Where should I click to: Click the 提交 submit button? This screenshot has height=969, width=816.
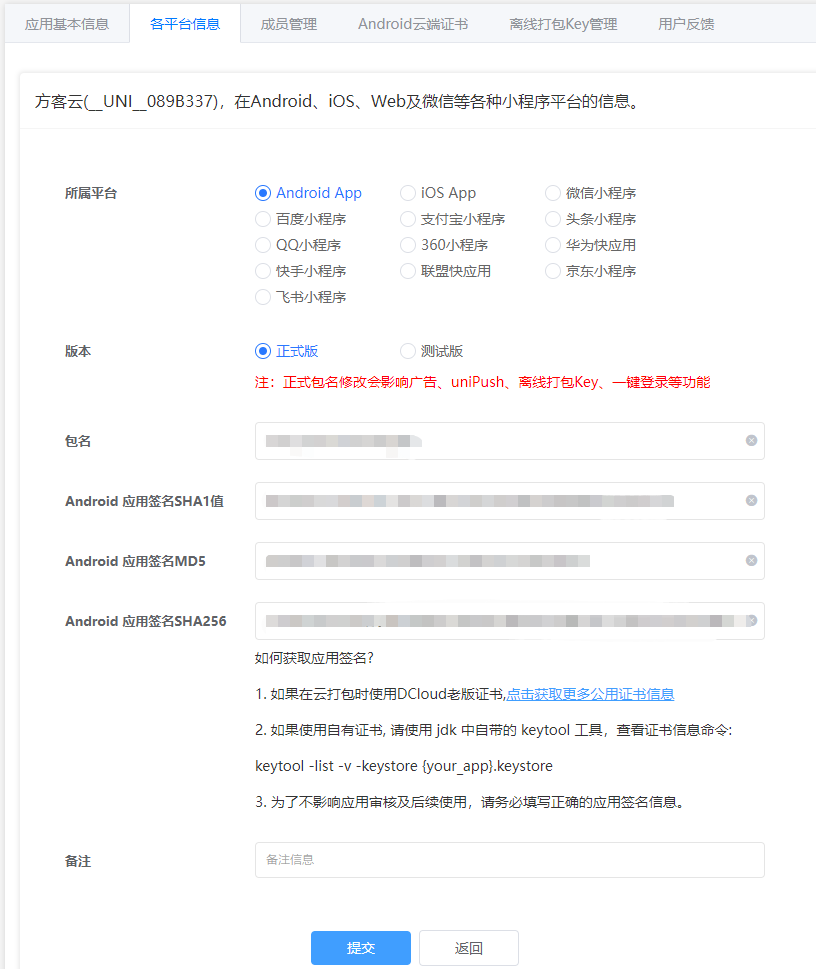pyautogui.click(x=361, y=948)
